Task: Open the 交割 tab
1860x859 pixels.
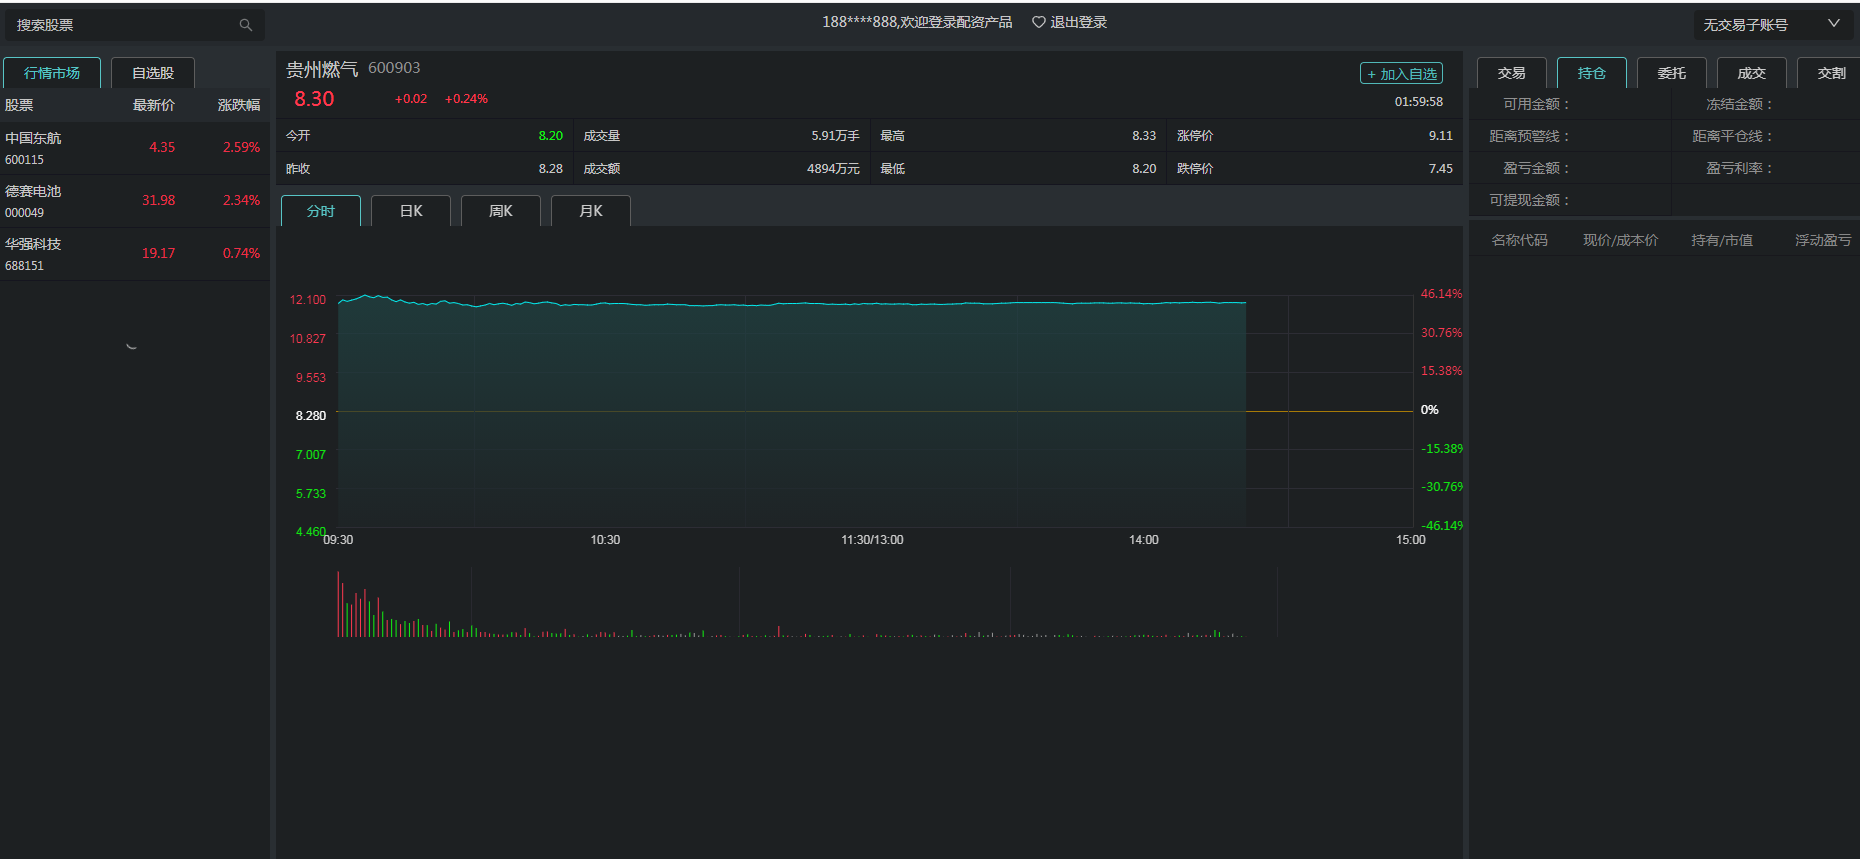Action: click(x=1831, y=73)
